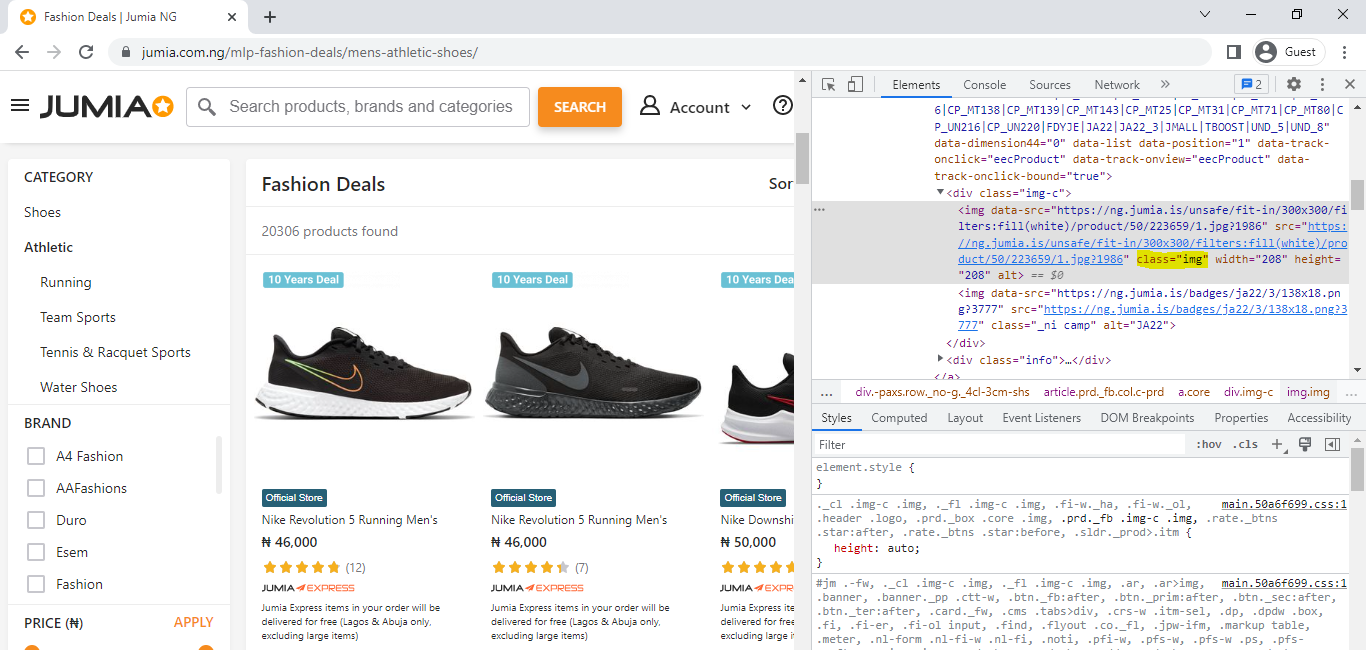Open the Water Shoes category link
The height and width of the screenshot is (650, 1366).
pyautogui.click(x=79, y=387)
